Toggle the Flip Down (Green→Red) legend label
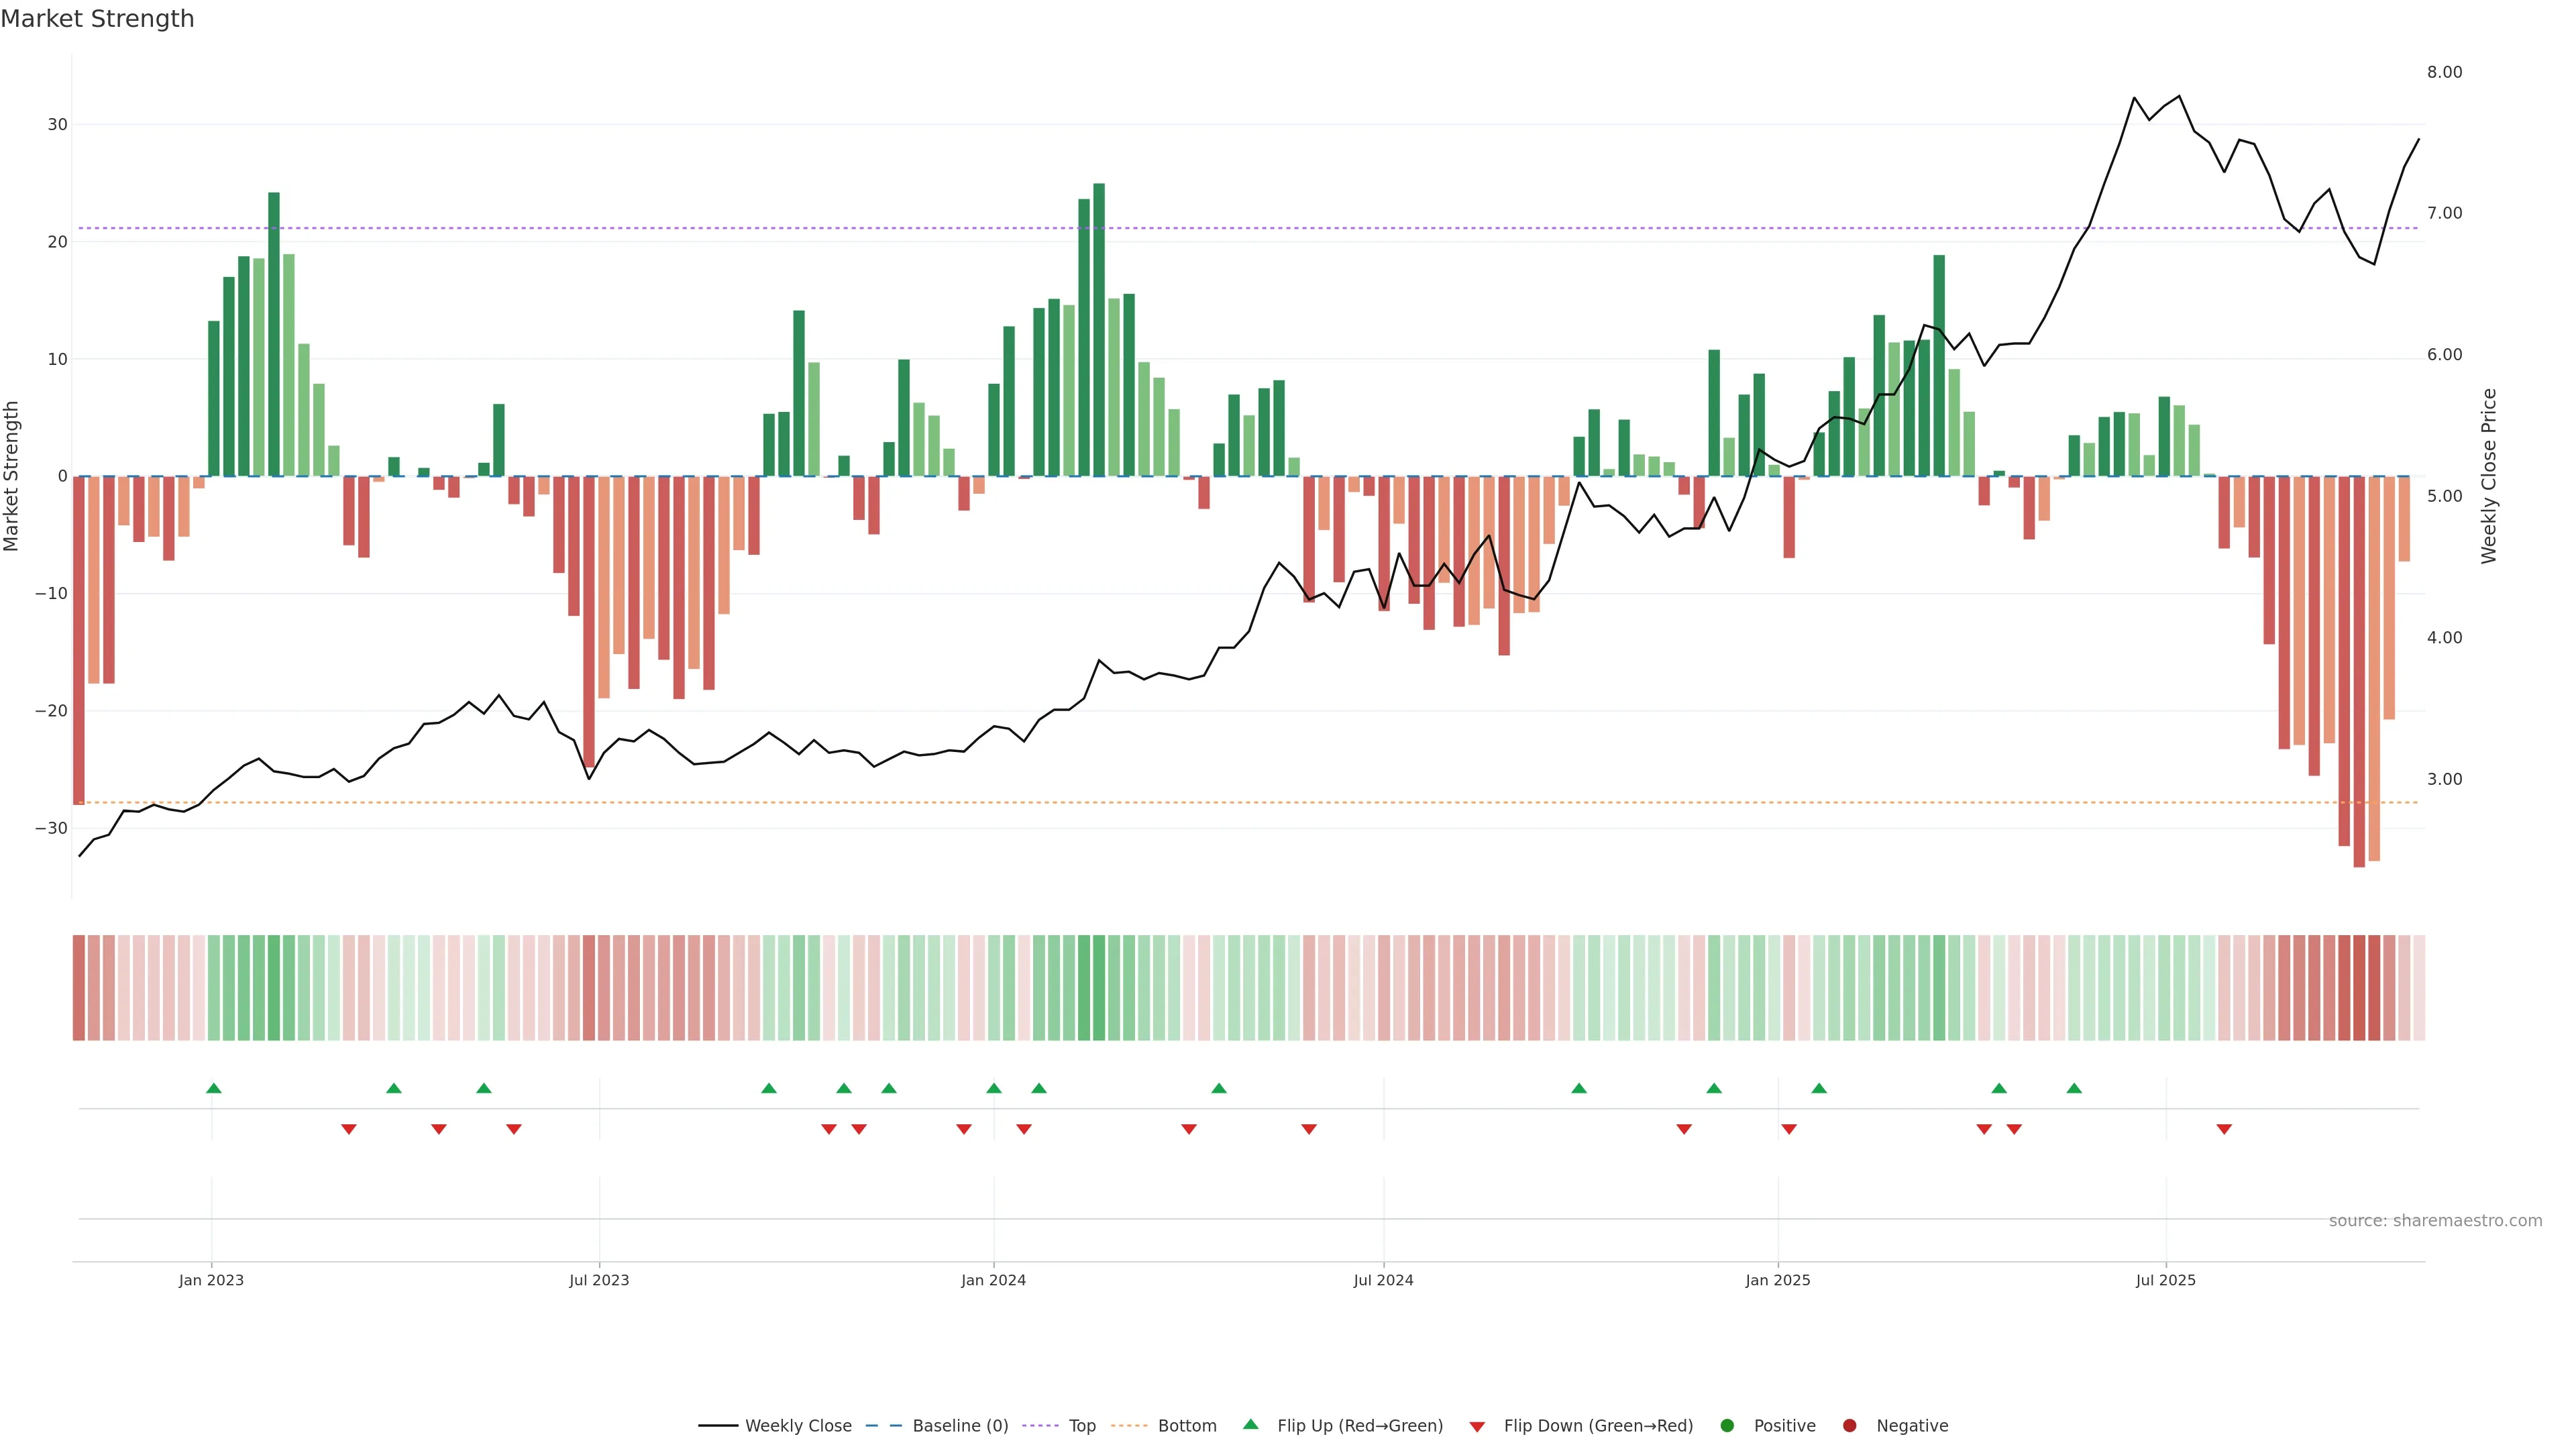2576x1449 pixels. point(1598,1426)
